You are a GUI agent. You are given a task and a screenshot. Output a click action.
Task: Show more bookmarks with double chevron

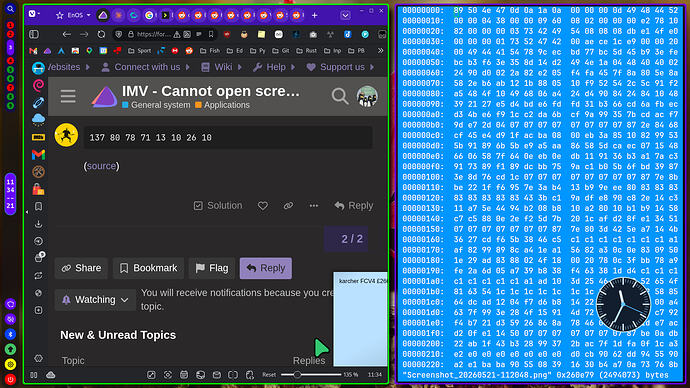(380, 51)
